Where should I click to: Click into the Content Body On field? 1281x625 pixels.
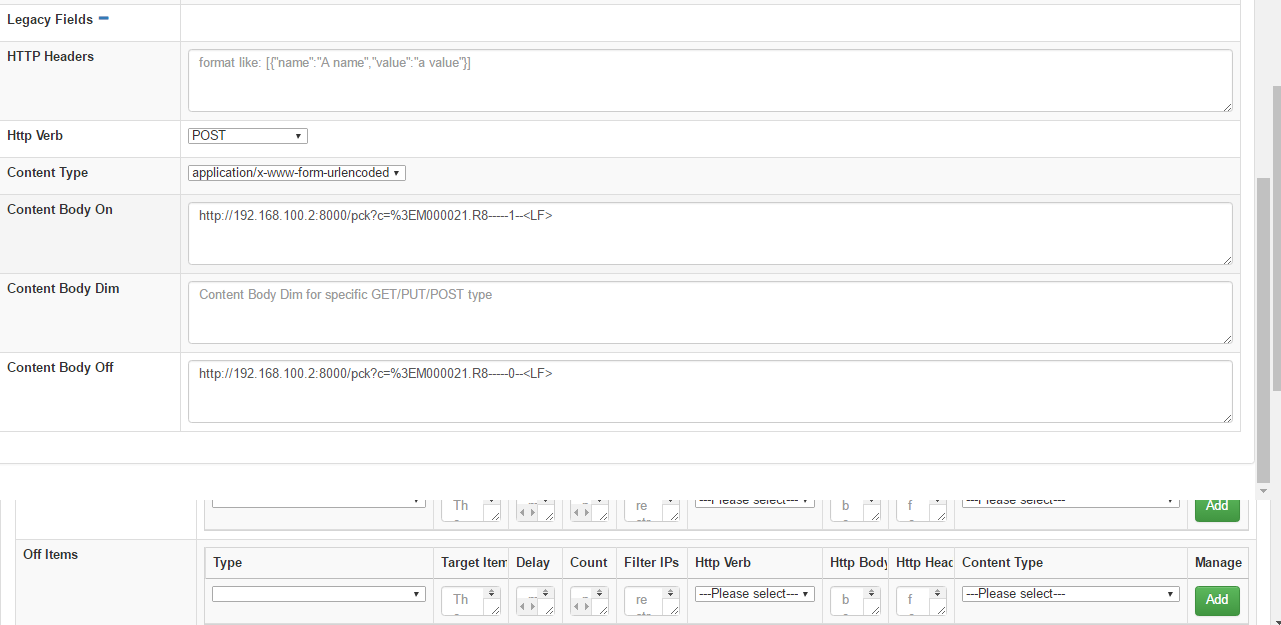(709, 233)
